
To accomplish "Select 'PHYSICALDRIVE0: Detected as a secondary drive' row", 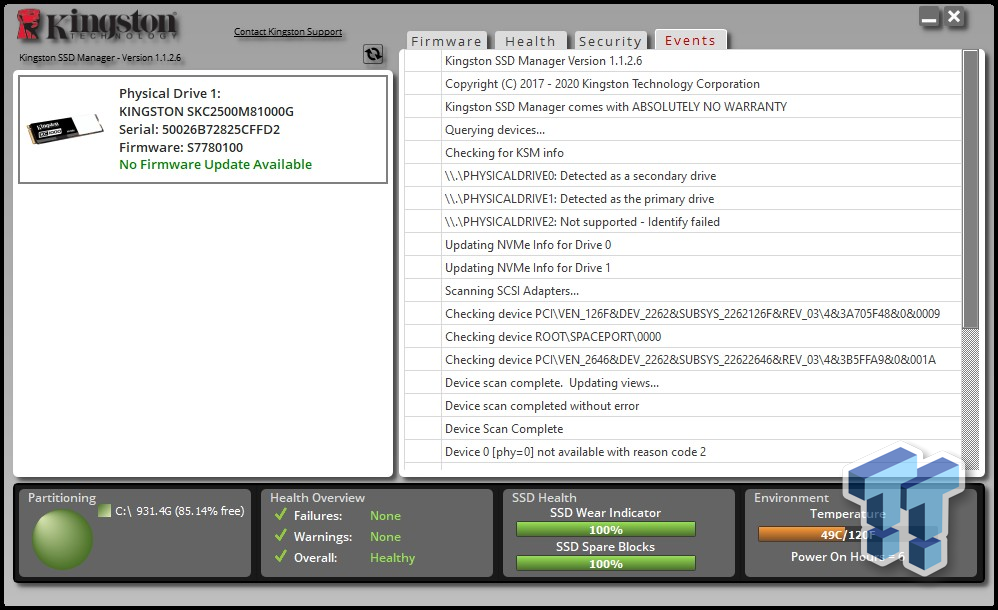I will [683, 175].
